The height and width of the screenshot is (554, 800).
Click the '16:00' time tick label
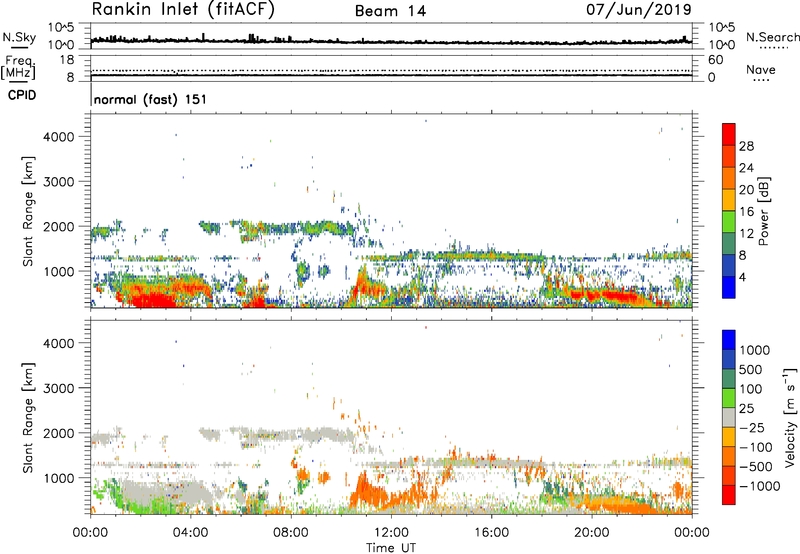tap(491, 533)
